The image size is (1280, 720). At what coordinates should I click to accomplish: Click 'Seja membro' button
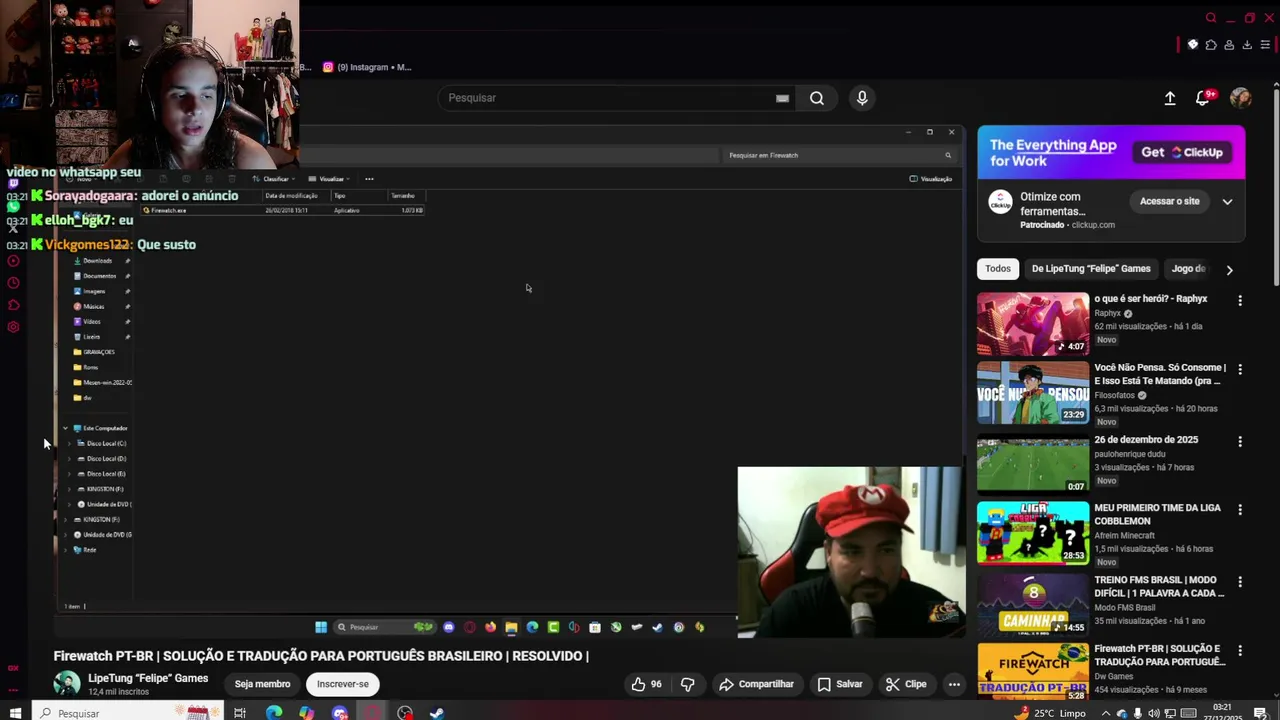click(x=262, y=684)
